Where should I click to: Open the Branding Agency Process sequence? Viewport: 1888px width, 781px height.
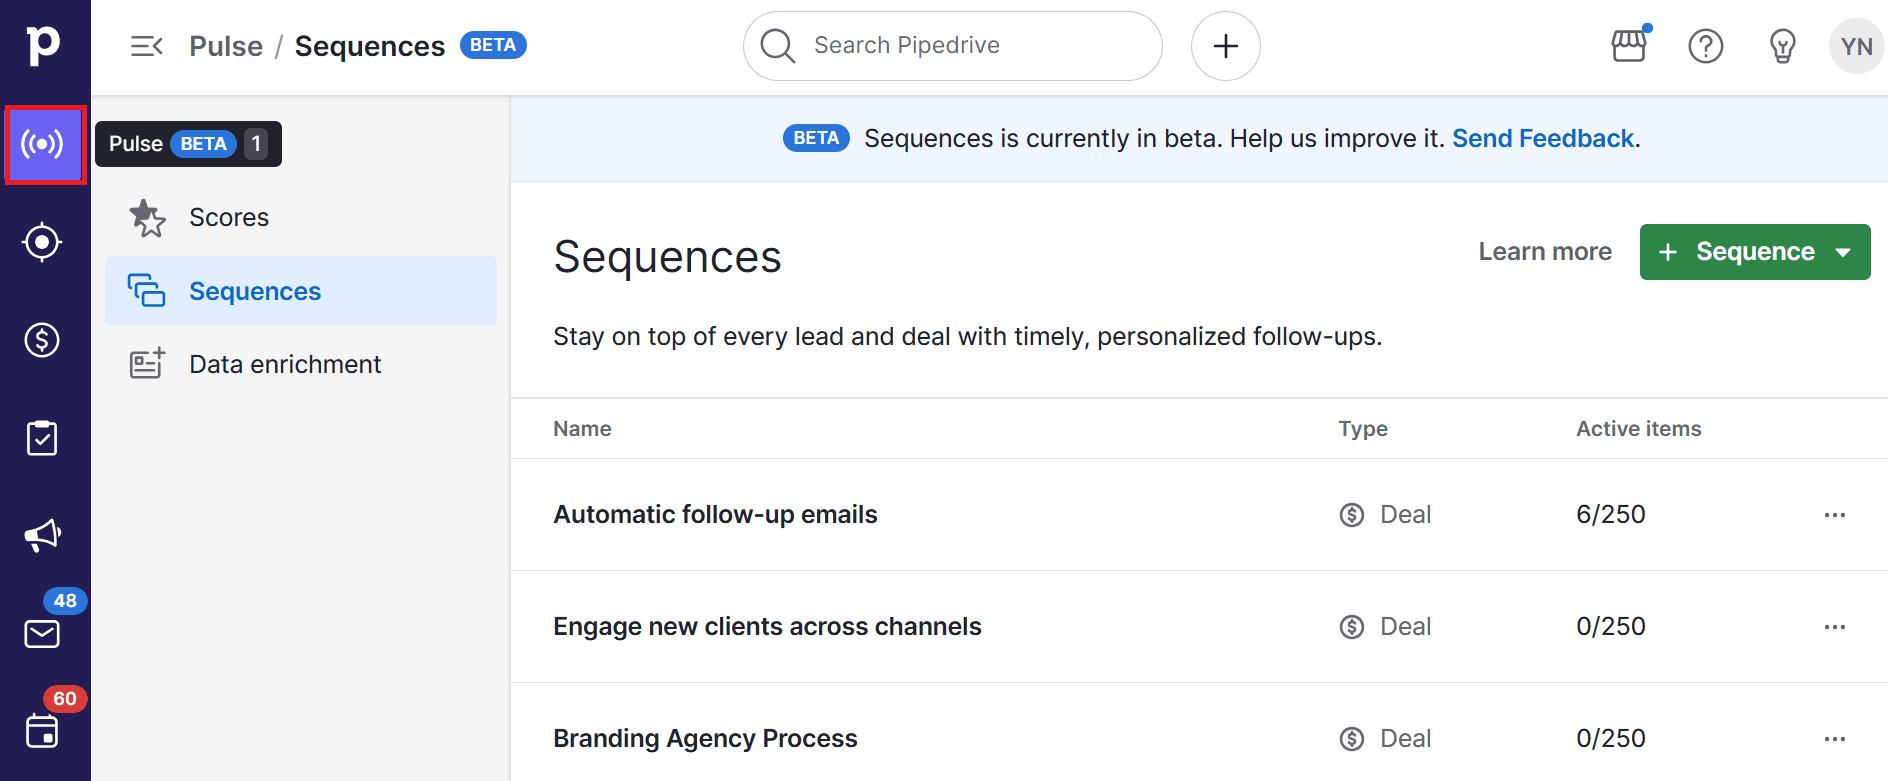point(705,738)
